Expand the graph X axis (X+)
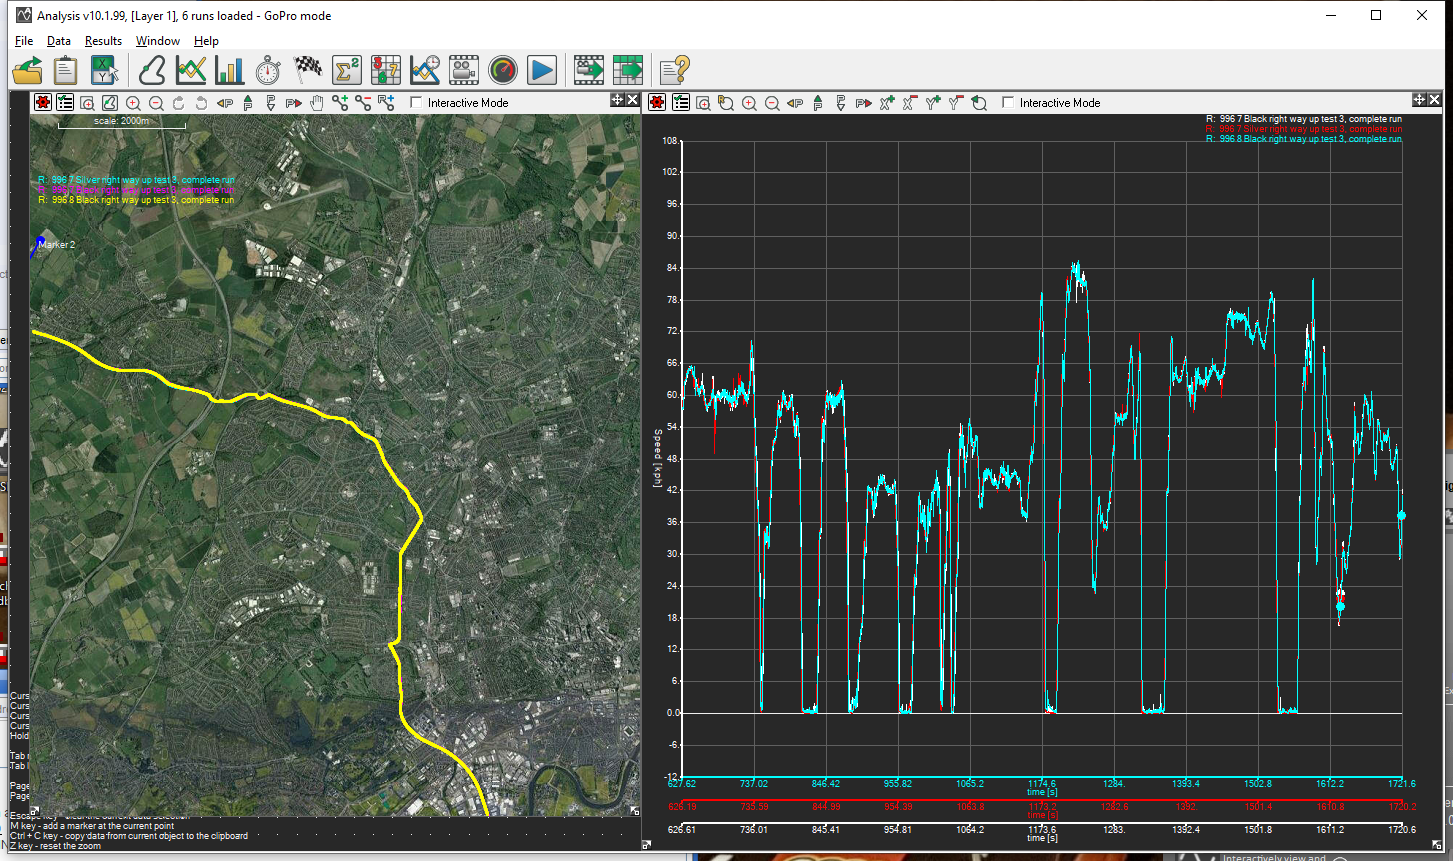Viewport: 1453px width, 861px height. pyautogui.click(x=888, y=102)
